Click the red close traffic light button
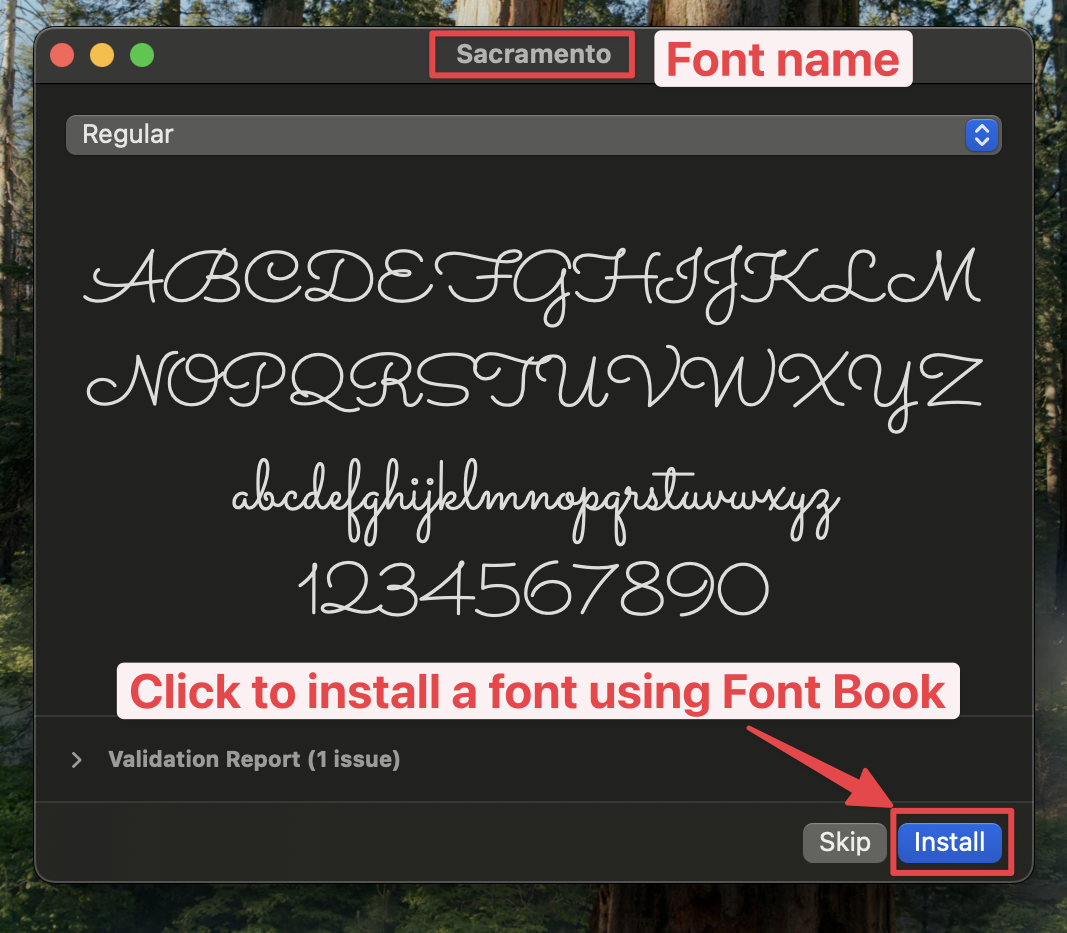This screenshot has width=1067, height=933. tap(61, 56)
